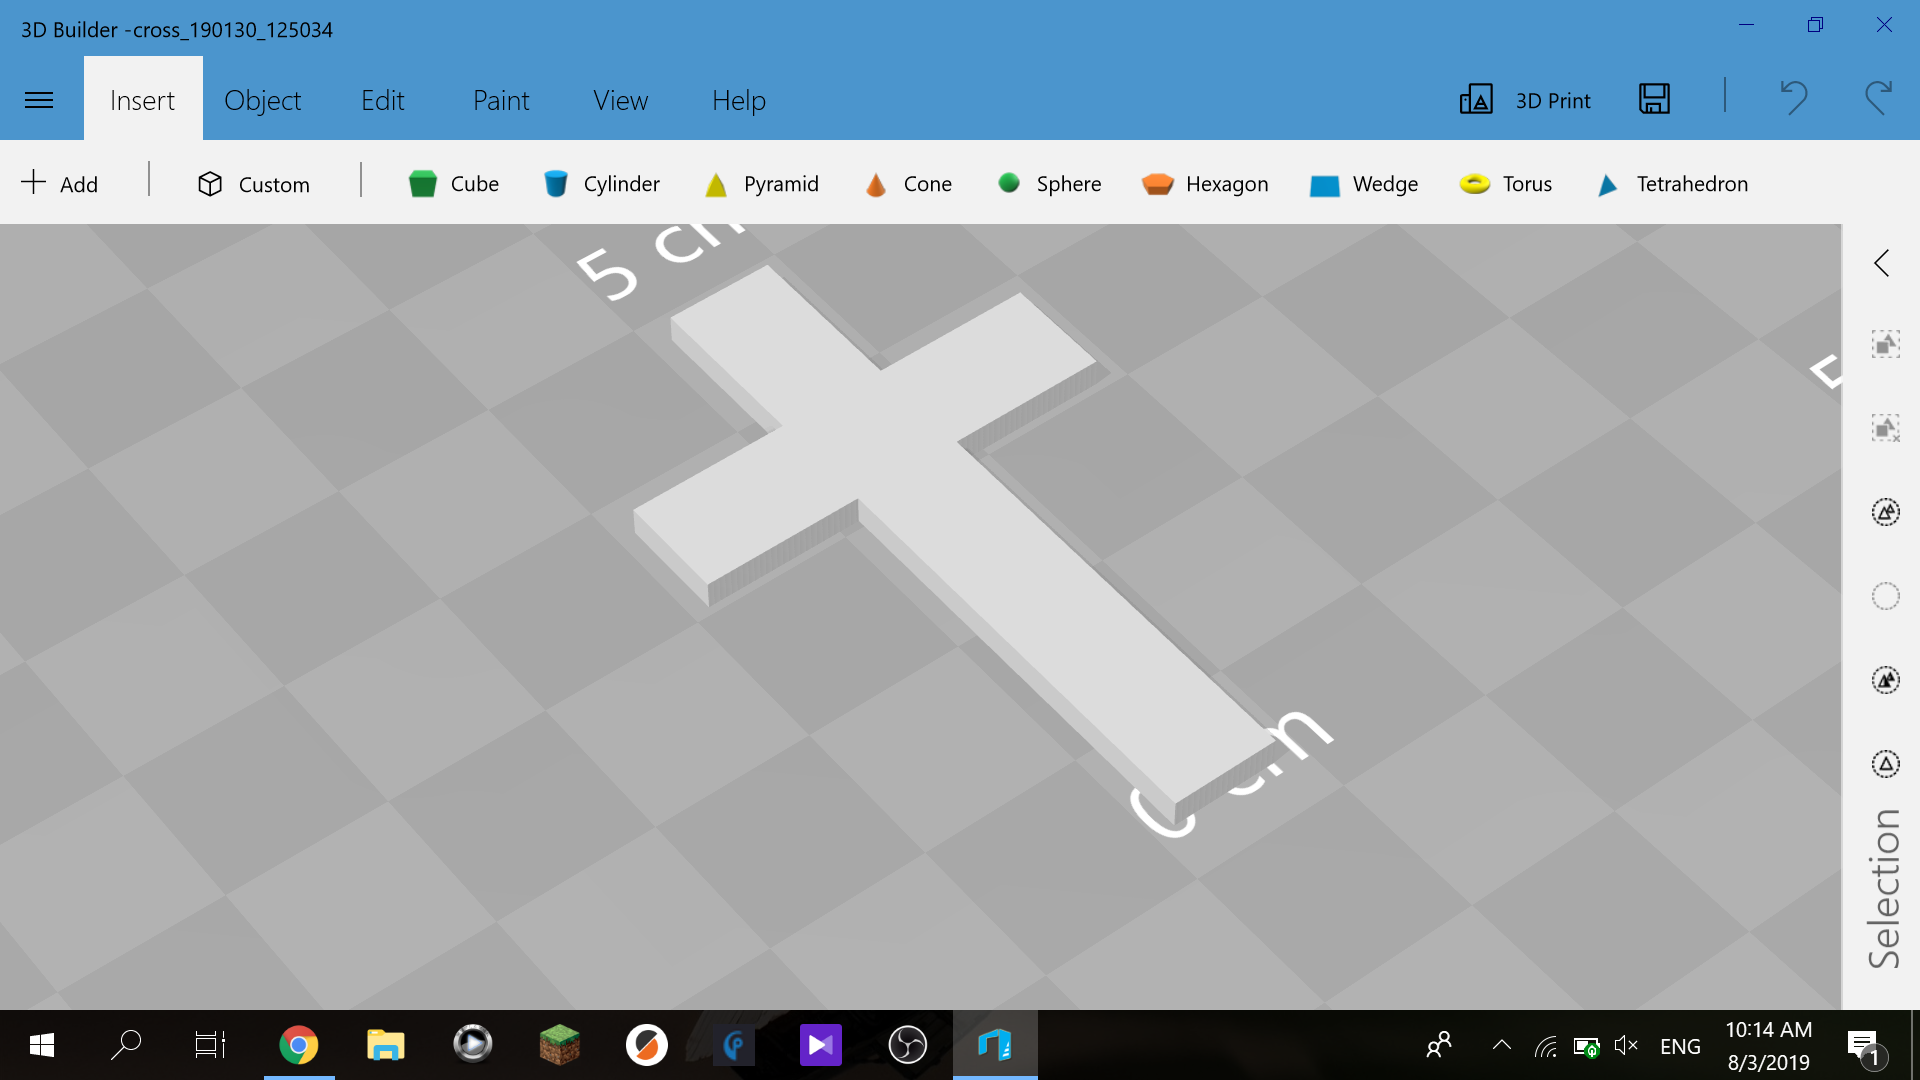Insert a Hexagon shape
Image resolution: width=1920 pixels, height=1080 pixels.
[1205, 184]
